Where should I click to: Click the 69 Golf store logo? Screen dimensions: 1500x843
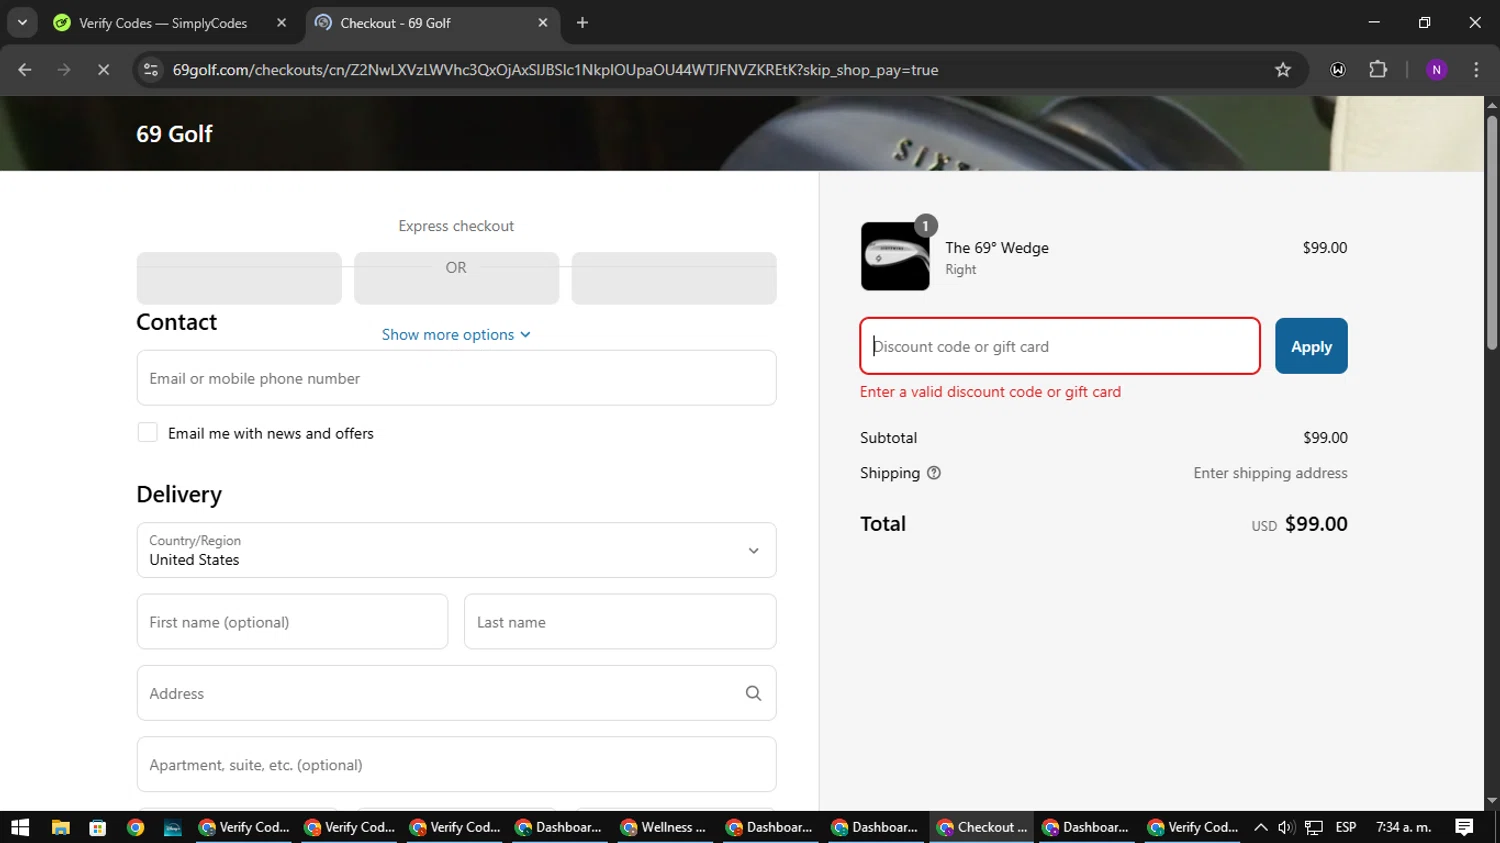point(174,134)
